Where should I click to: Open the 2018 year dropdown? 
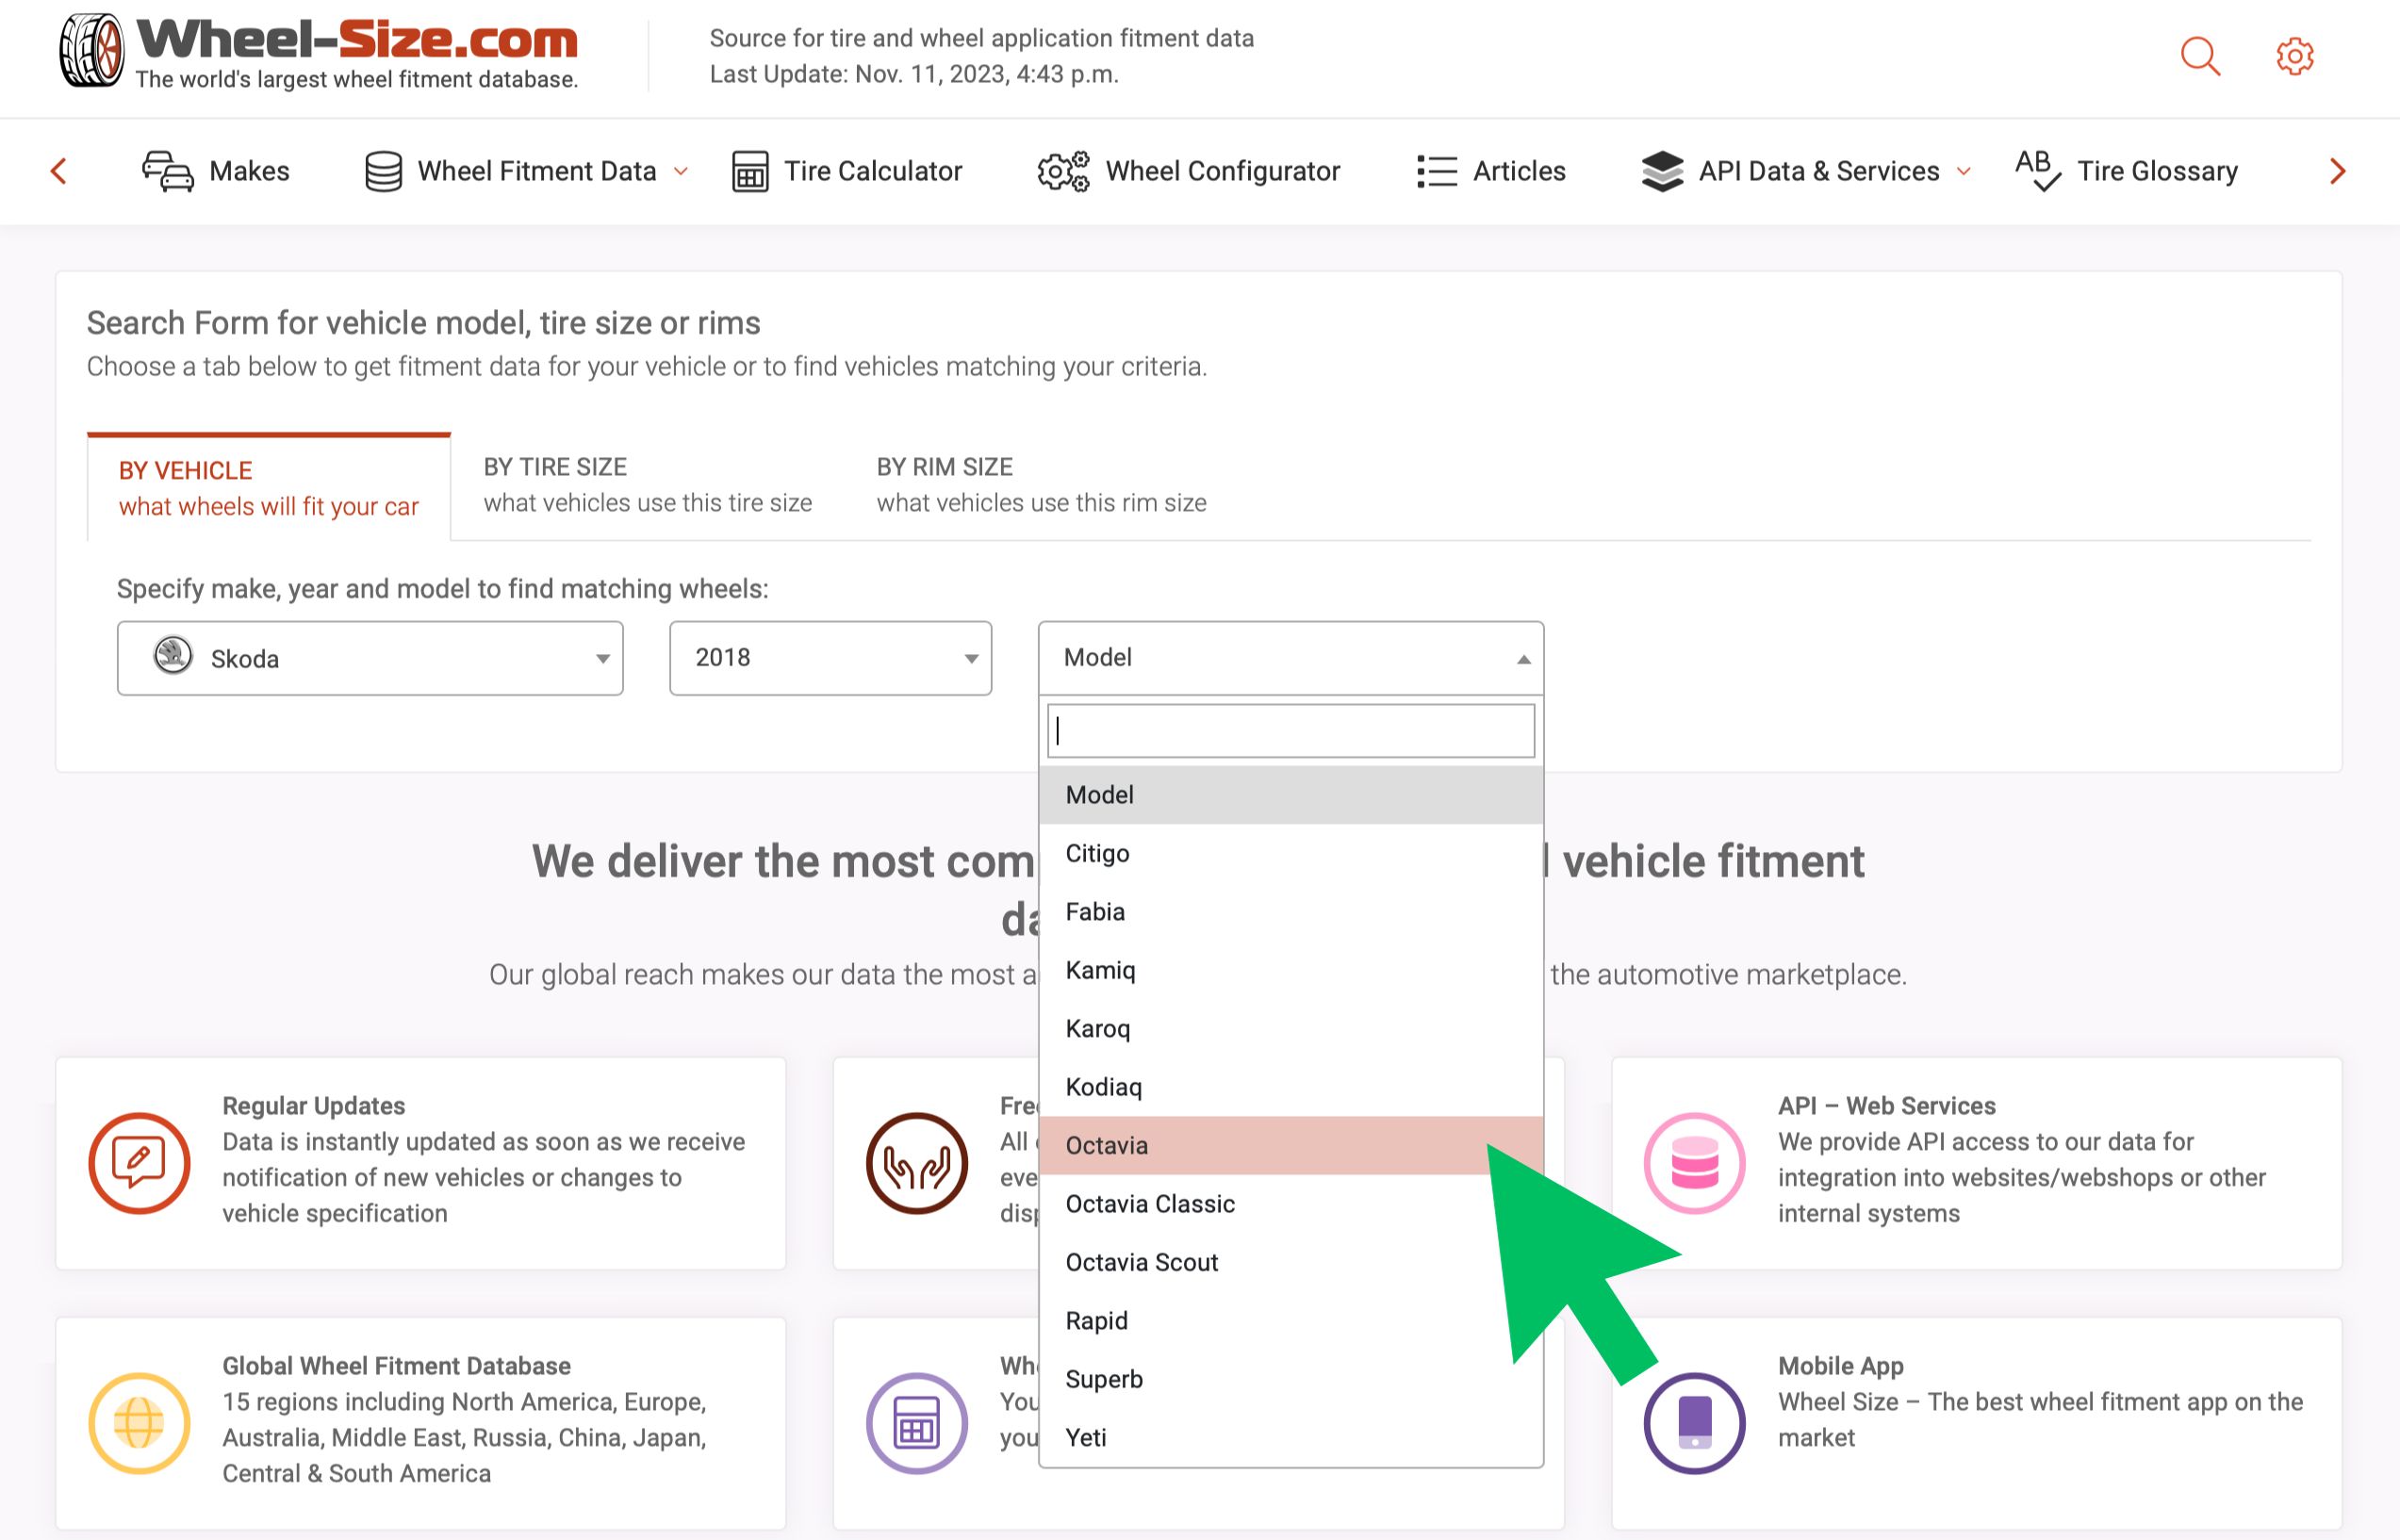point(830,658)
